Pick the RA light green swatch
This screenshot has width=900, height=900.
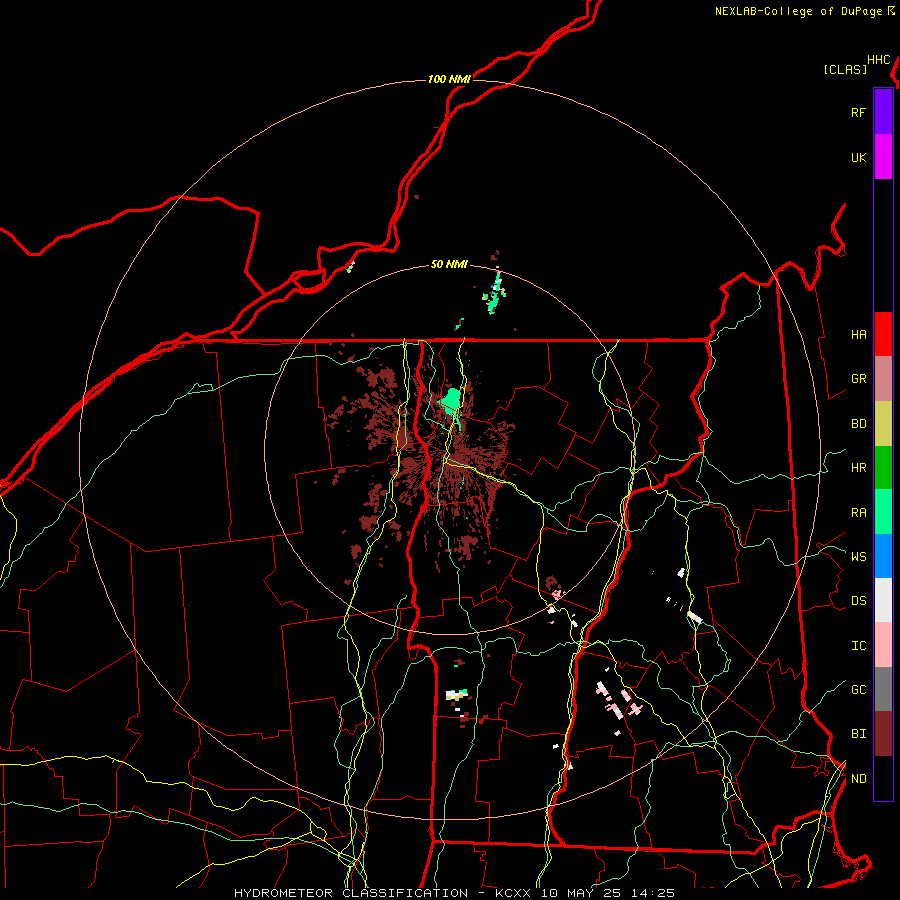(883, 512)
